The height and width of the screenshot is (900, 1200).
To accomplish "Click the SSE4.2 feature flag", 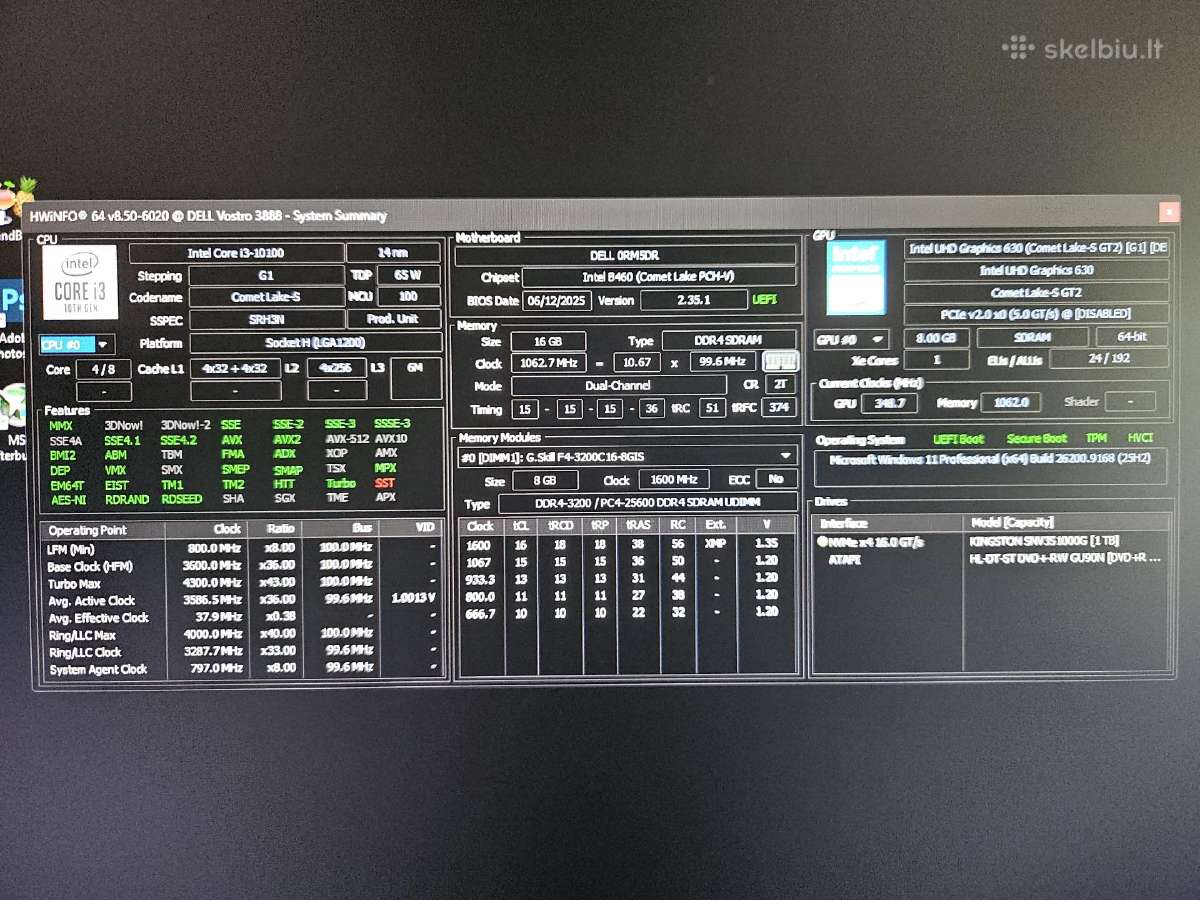I will (179, 440).
